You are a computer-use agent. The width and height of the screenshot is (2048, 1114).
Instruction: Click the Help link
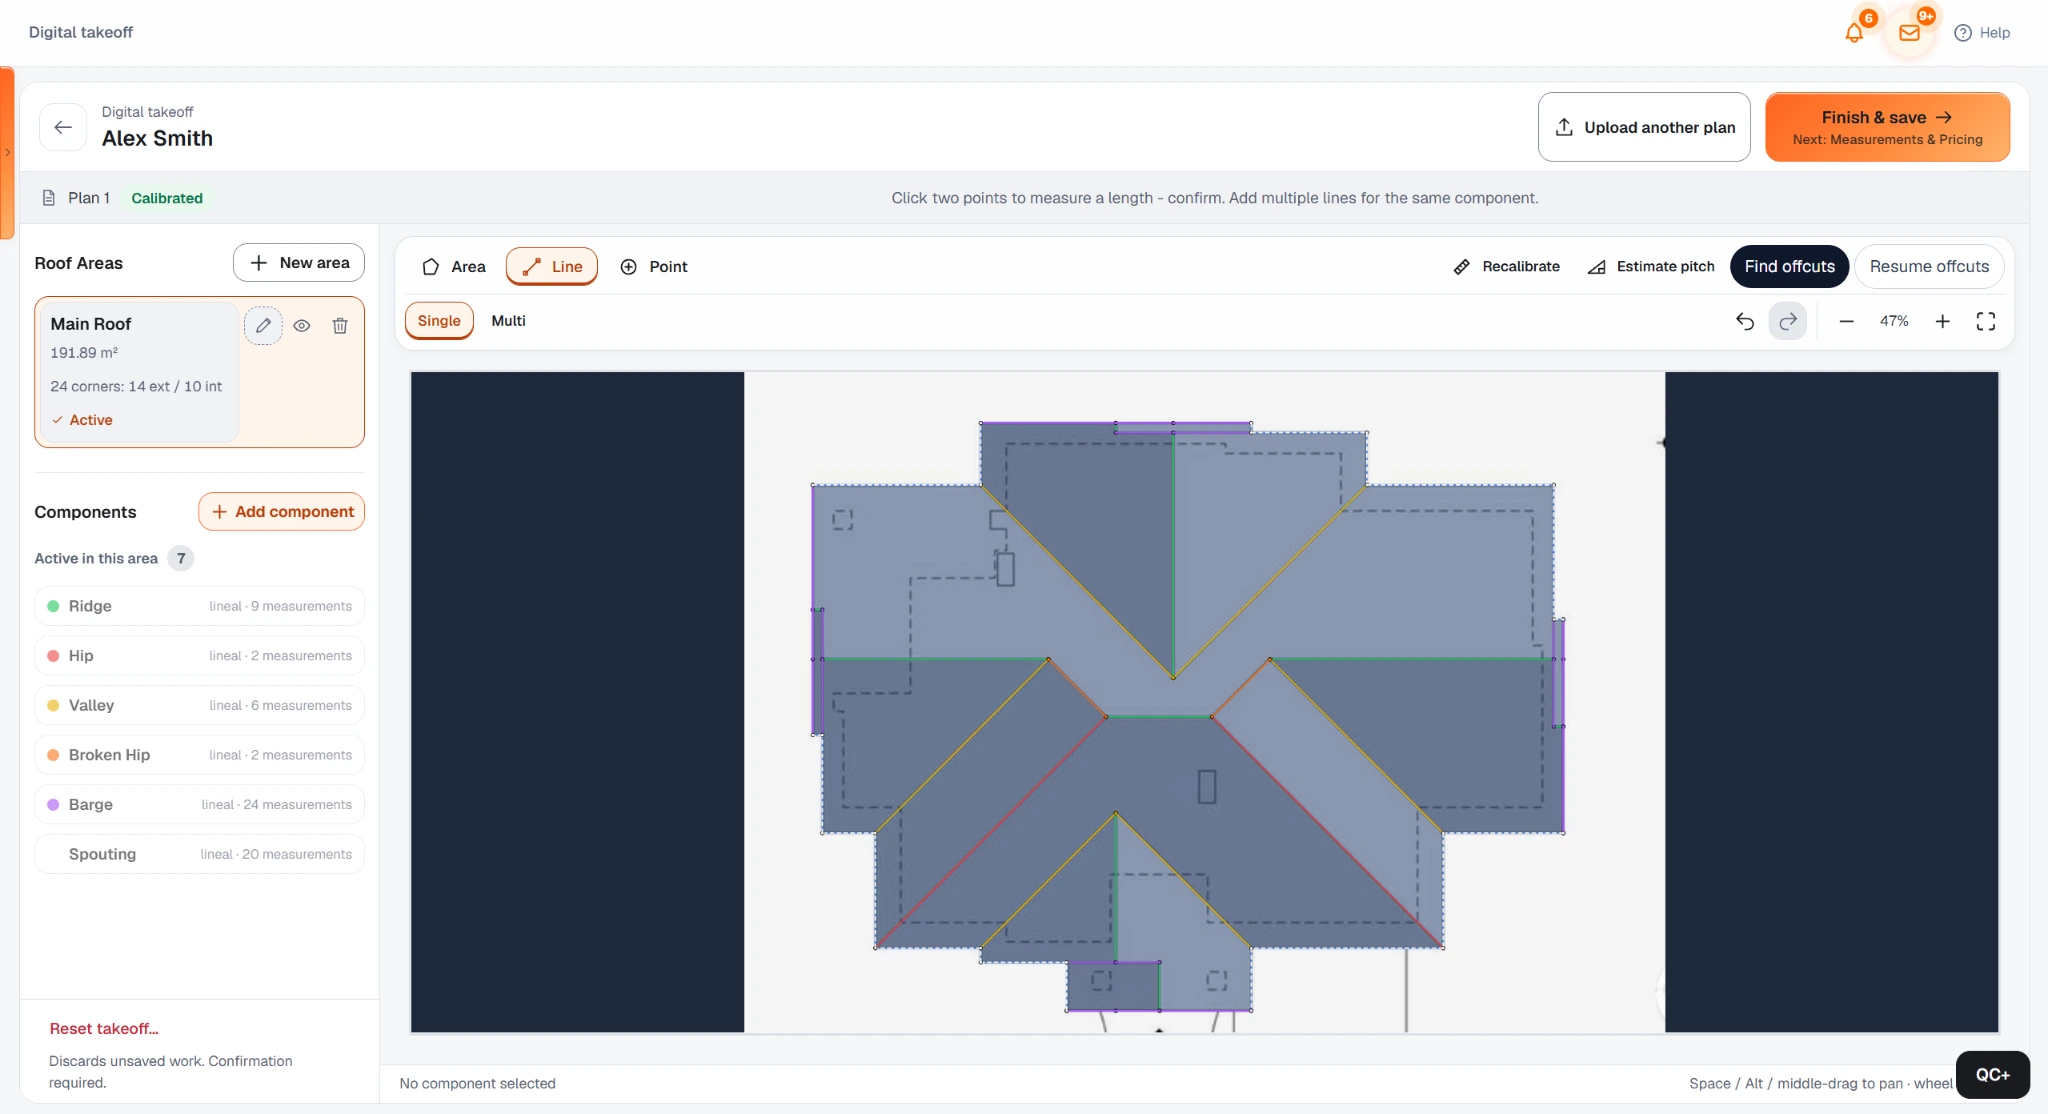point(1982,32)
